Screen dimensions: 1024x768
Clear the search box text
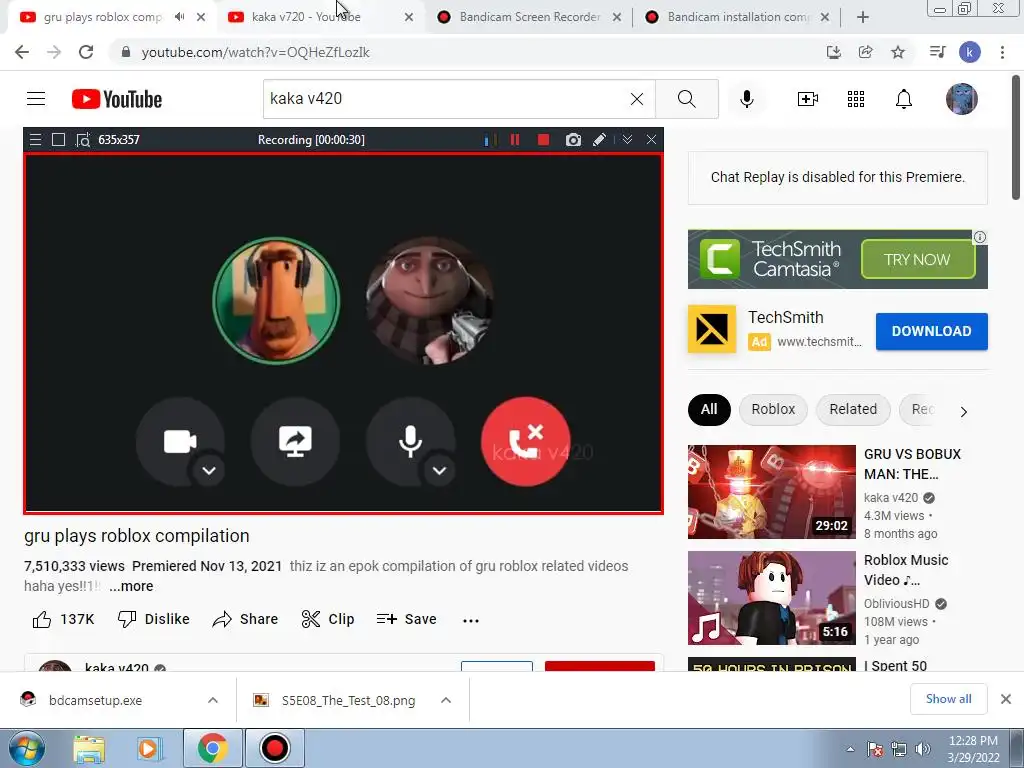pyautogui.click(x=637, y=99)
